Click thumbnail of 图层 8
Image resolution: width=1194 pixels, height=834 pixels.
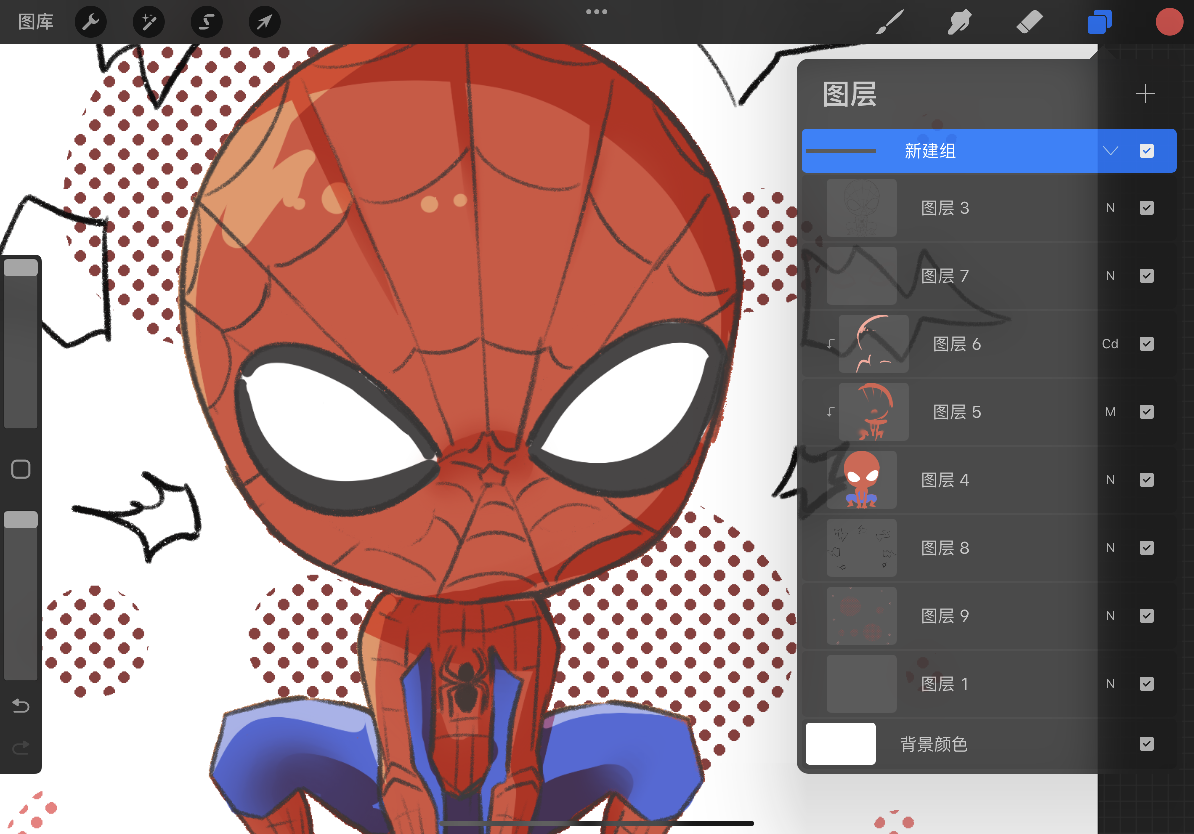pyautogui.click(x=861, y=548)
